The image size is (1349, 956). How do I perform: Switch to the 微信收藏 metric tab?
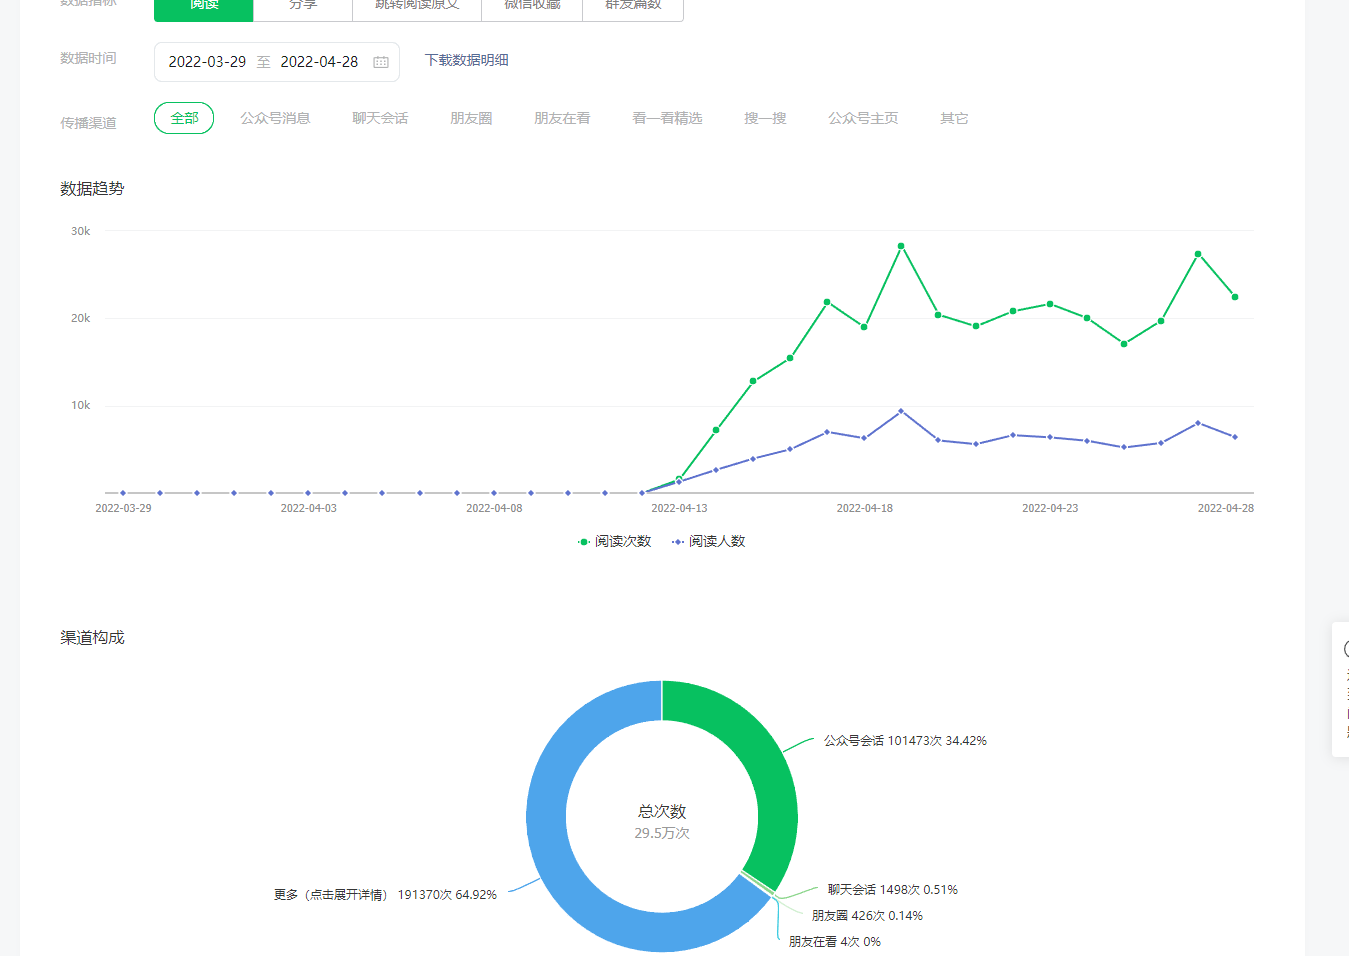click(532, 6)
